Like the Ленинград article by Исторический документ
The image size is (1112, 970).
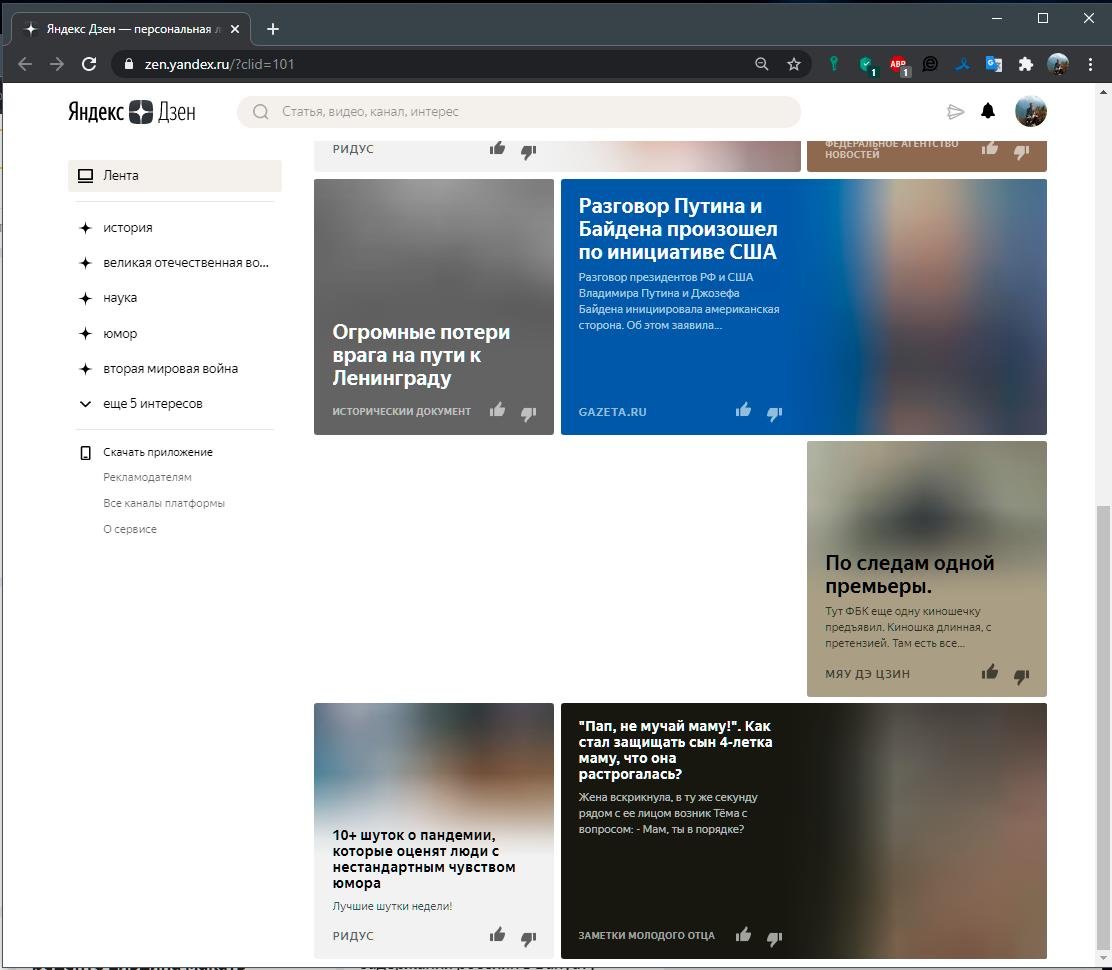[x=497, y=410]
